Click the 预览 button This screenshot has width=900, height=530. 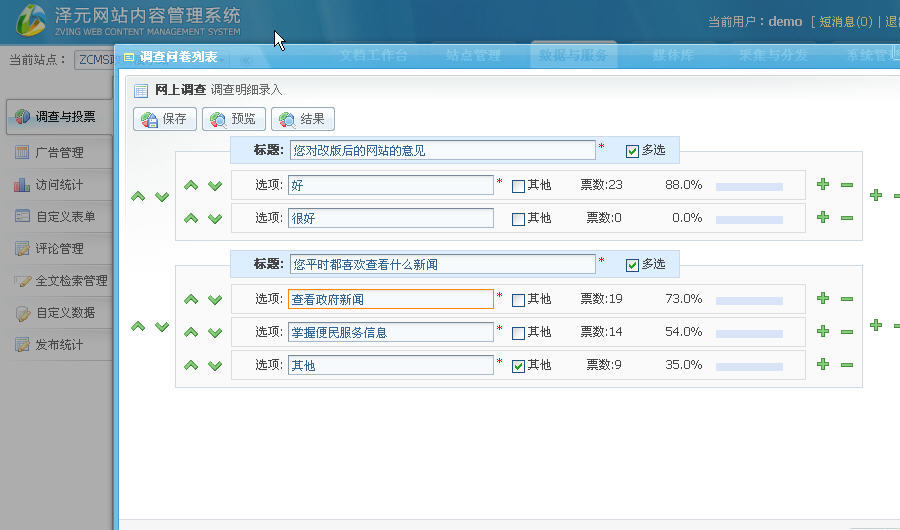click(234, 119)
